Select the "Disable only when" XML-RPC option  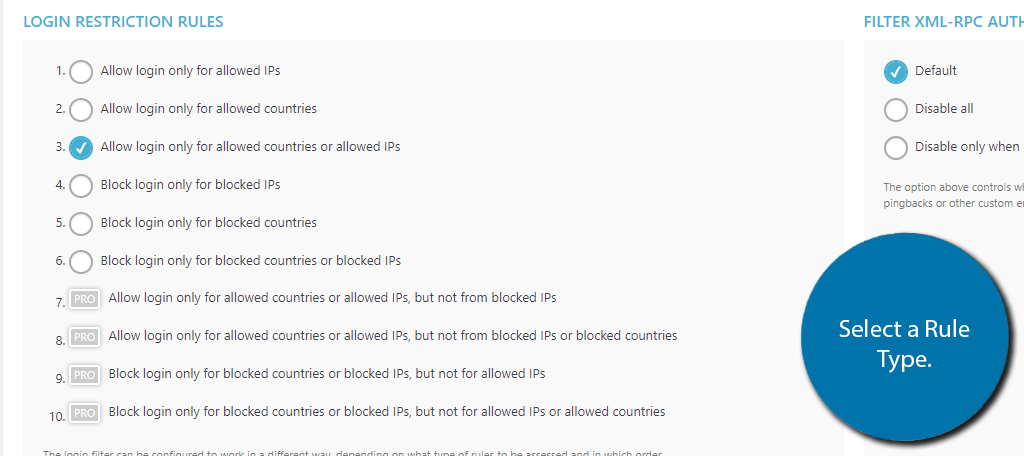896,148
